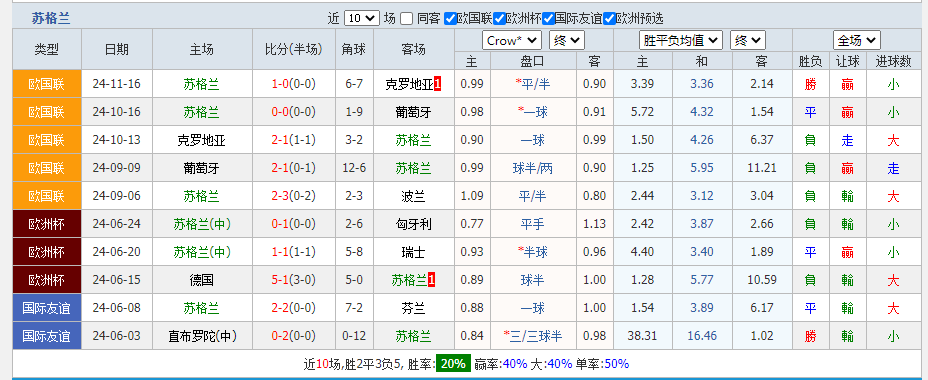
Task: Click the red card badge beside 克罗地亚
Action: click(x=437, y=84)
